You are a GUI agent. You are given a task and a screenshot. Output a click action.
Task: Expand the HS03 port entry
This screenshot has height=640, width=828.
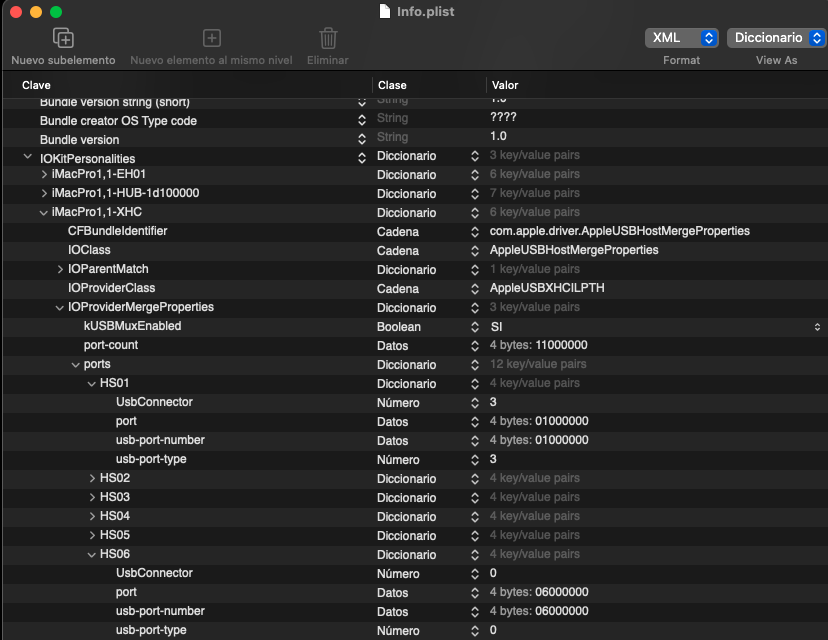(x=92, y=497)
